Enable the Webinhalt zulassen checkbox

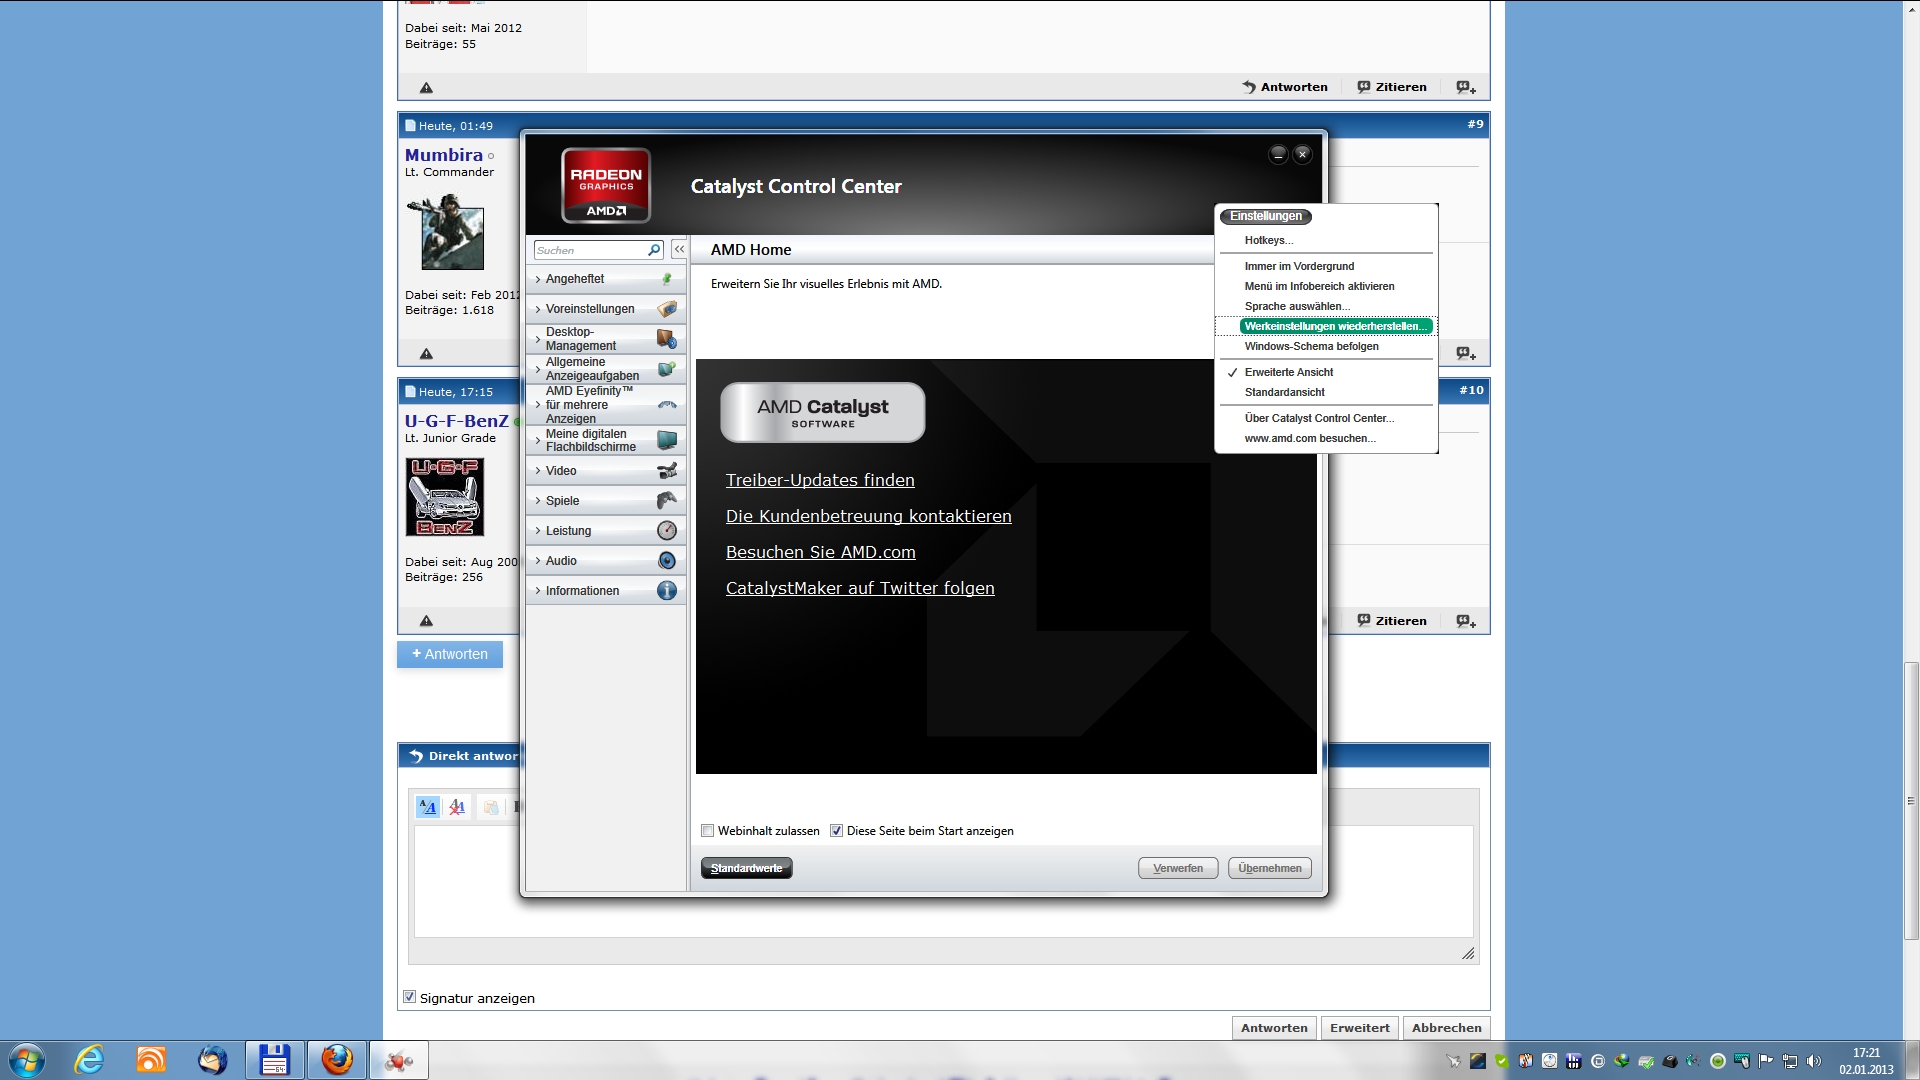click(708, 831)
